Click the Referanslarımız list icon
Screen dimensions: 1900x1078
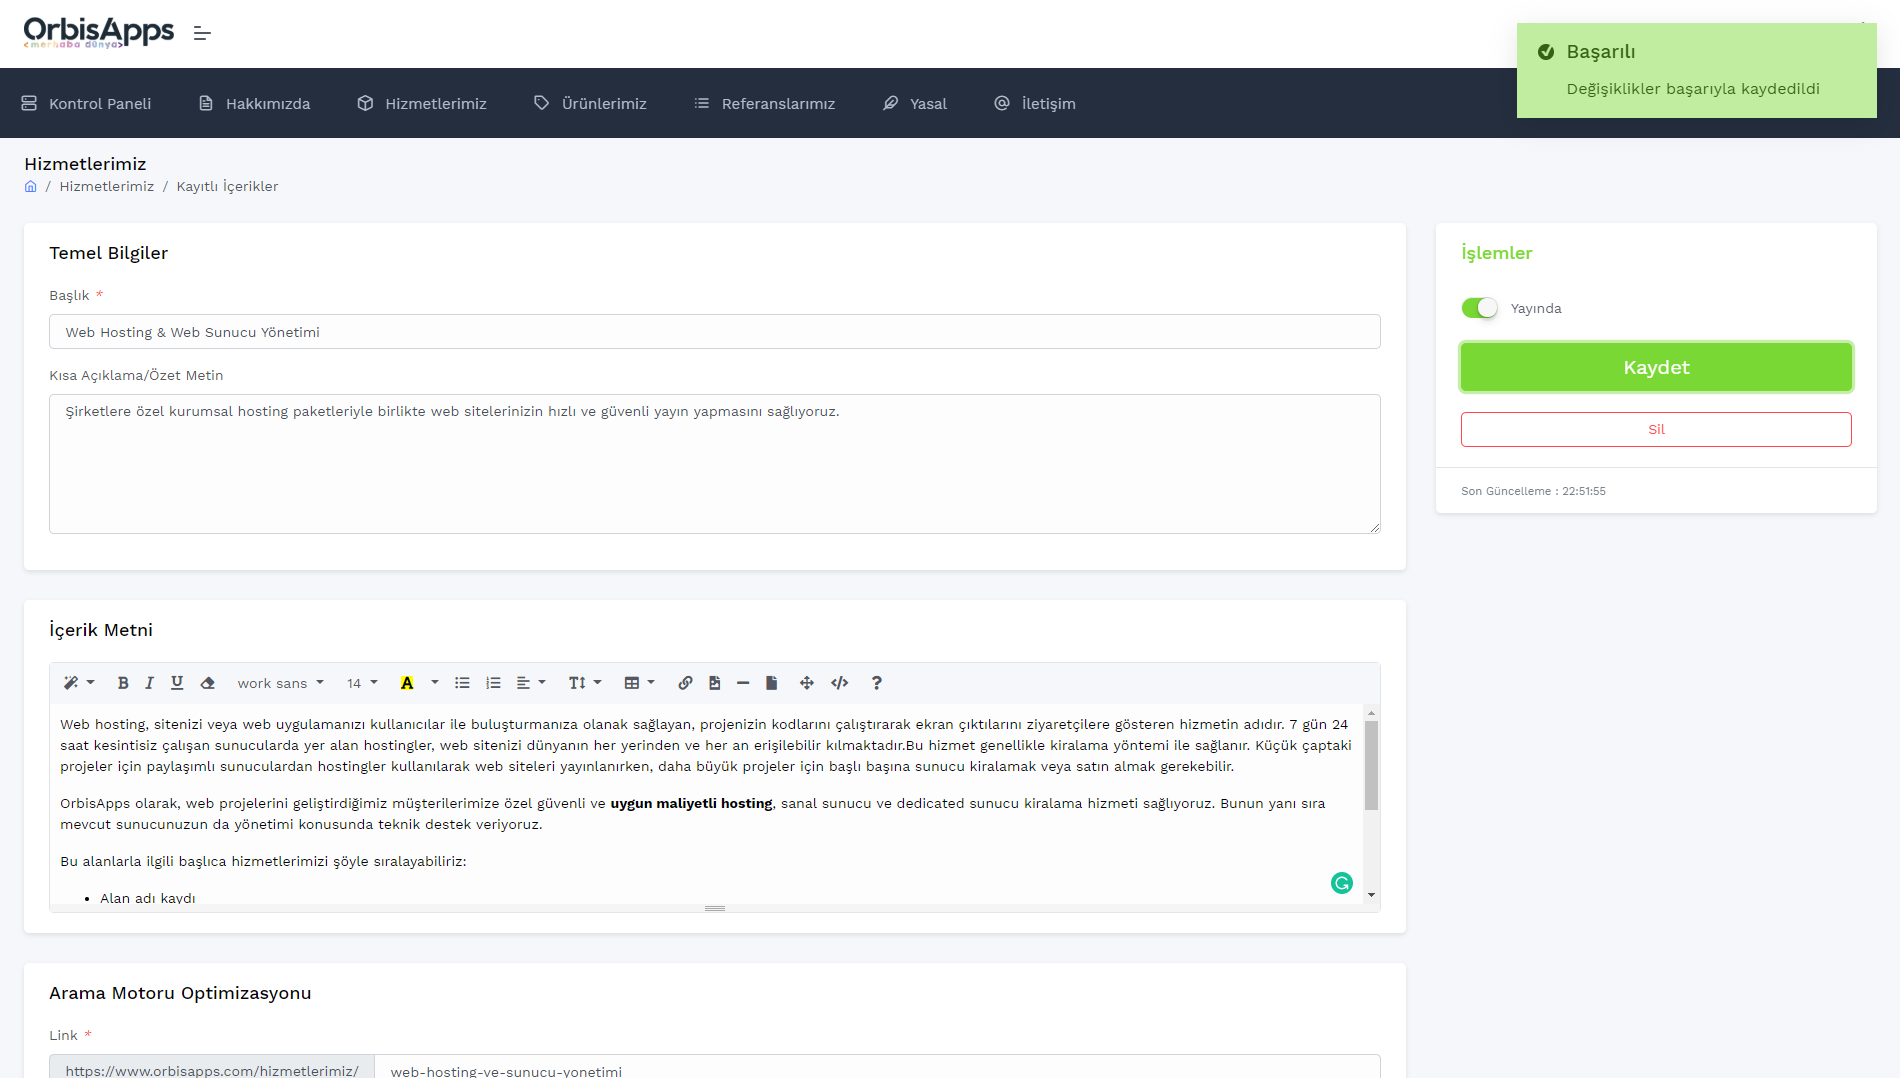(x=702, y=103)
